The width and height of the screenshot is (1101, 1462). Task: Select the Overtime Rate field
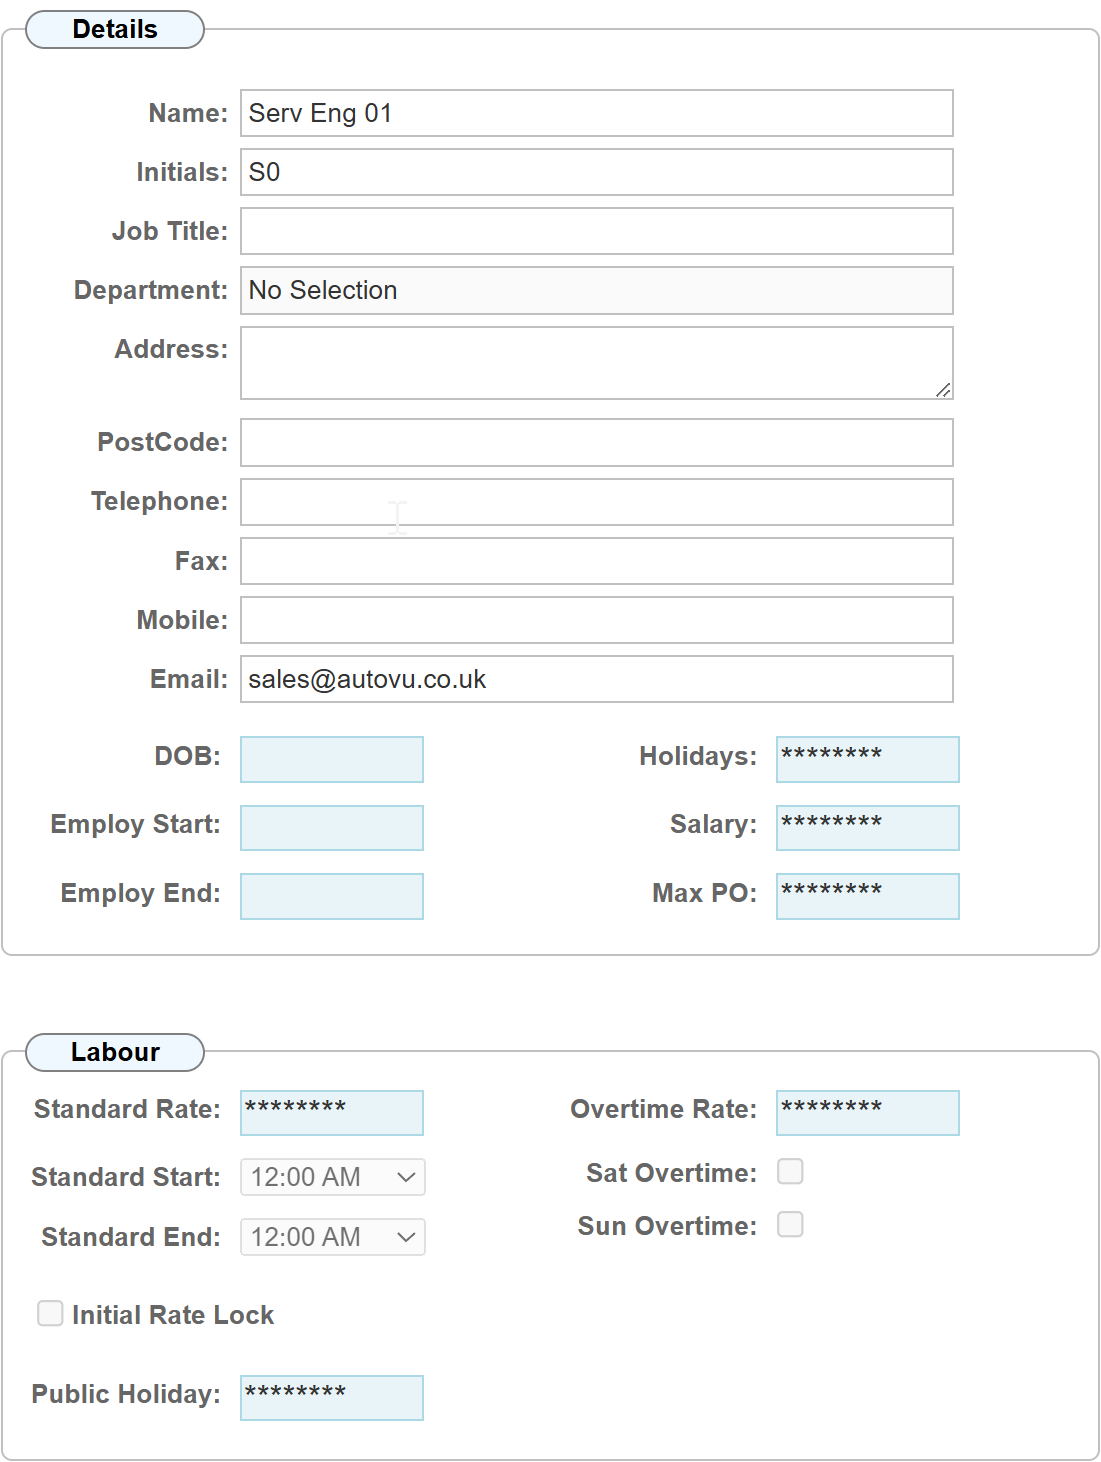click(867, 1113)
